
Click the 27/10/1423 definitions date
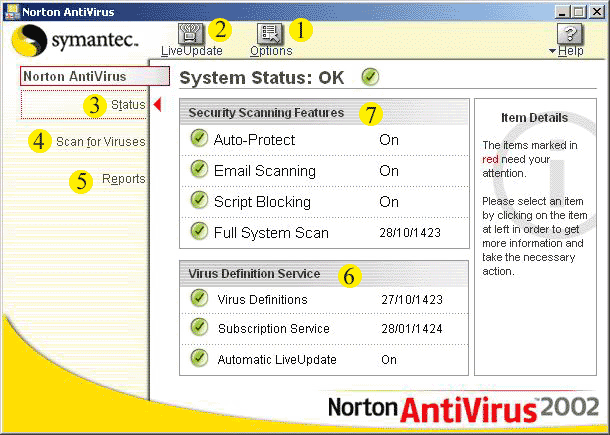click(412, 300)
